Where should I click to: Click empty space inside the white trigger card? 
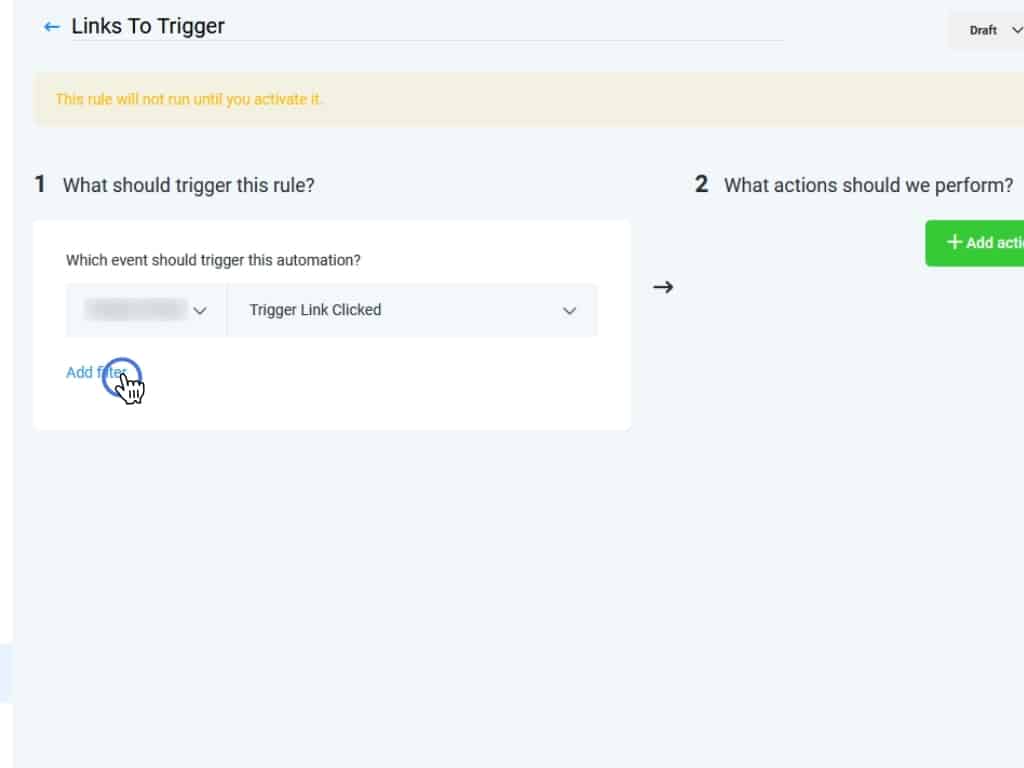click(400, 390)
